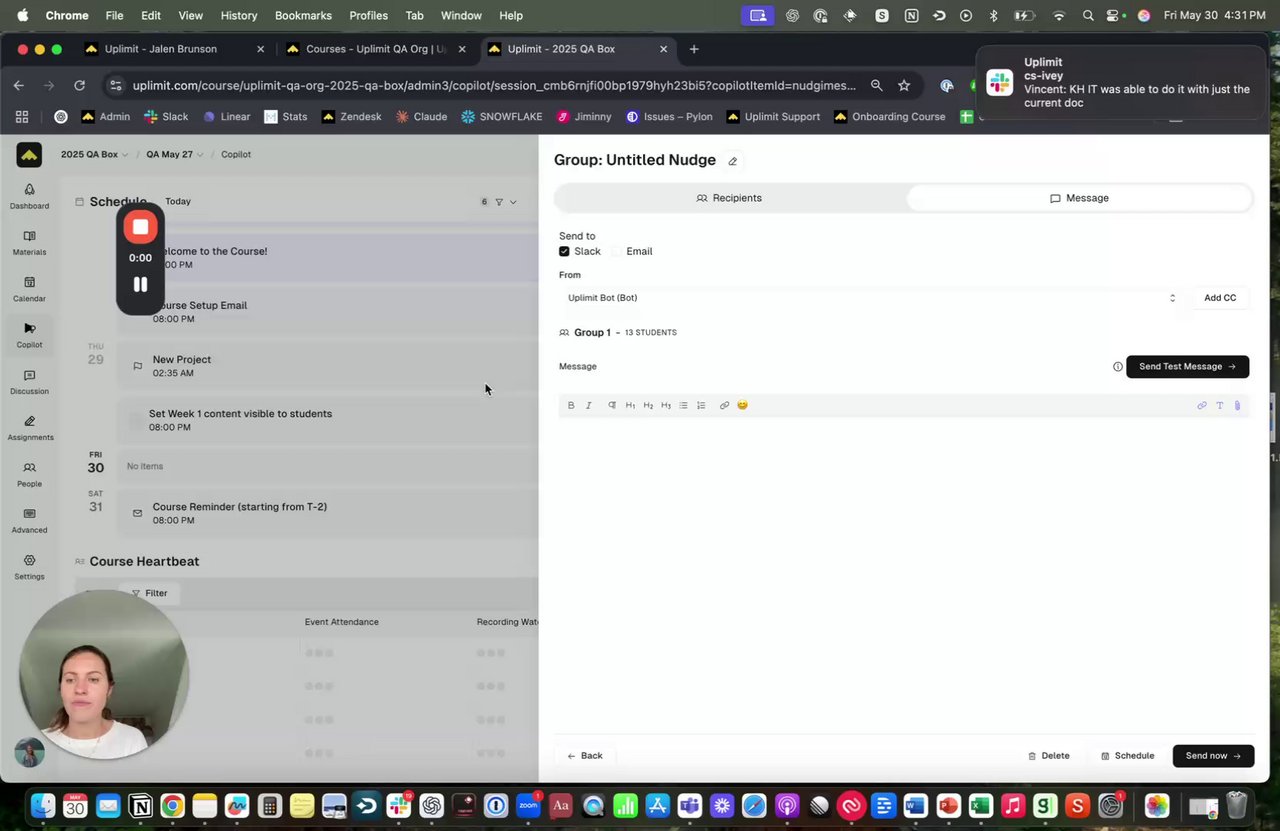Click the blue T text icon
This screenshot has width=1280, height=831.
(1219, 405)
